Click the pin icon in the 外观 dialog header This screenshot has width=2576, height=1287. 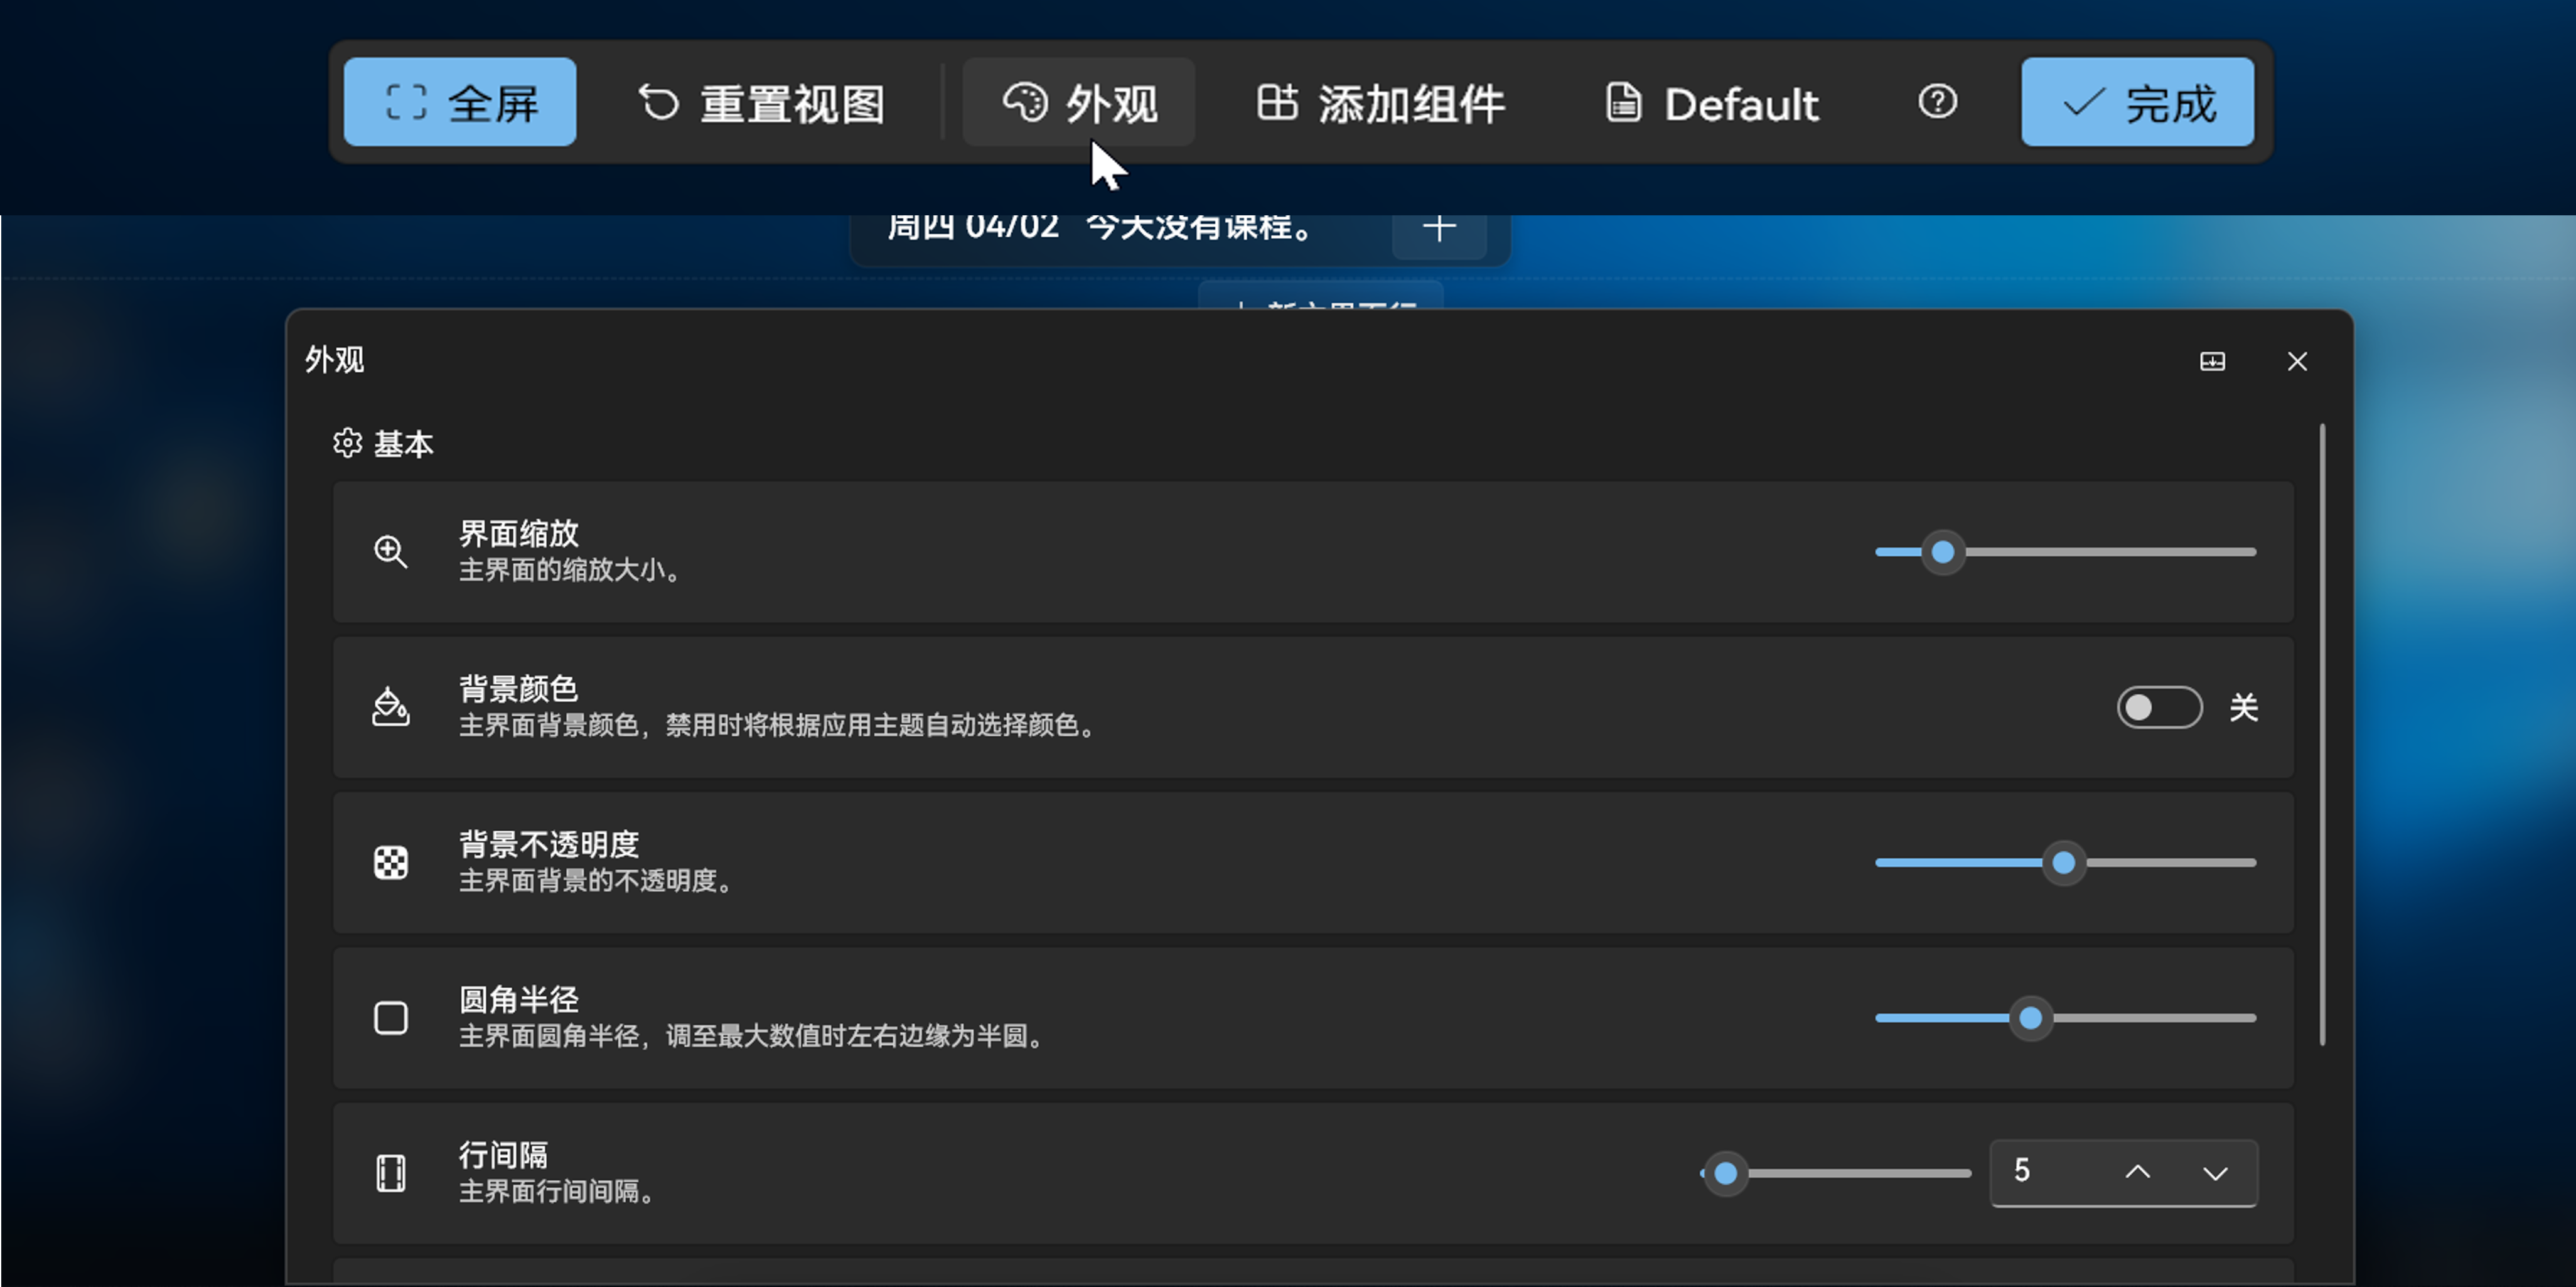point(2213,362)
